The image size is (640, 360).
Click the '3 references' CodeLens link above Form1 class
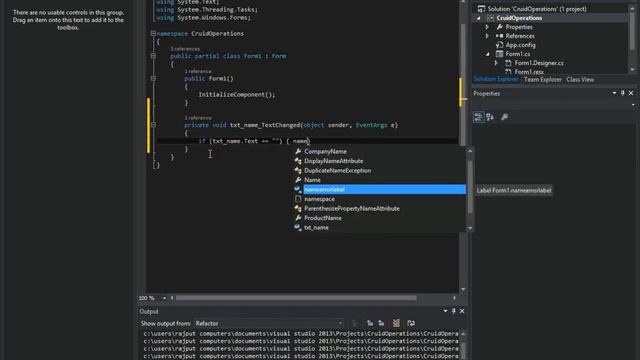pyautogui.click(x=185, y=49)
